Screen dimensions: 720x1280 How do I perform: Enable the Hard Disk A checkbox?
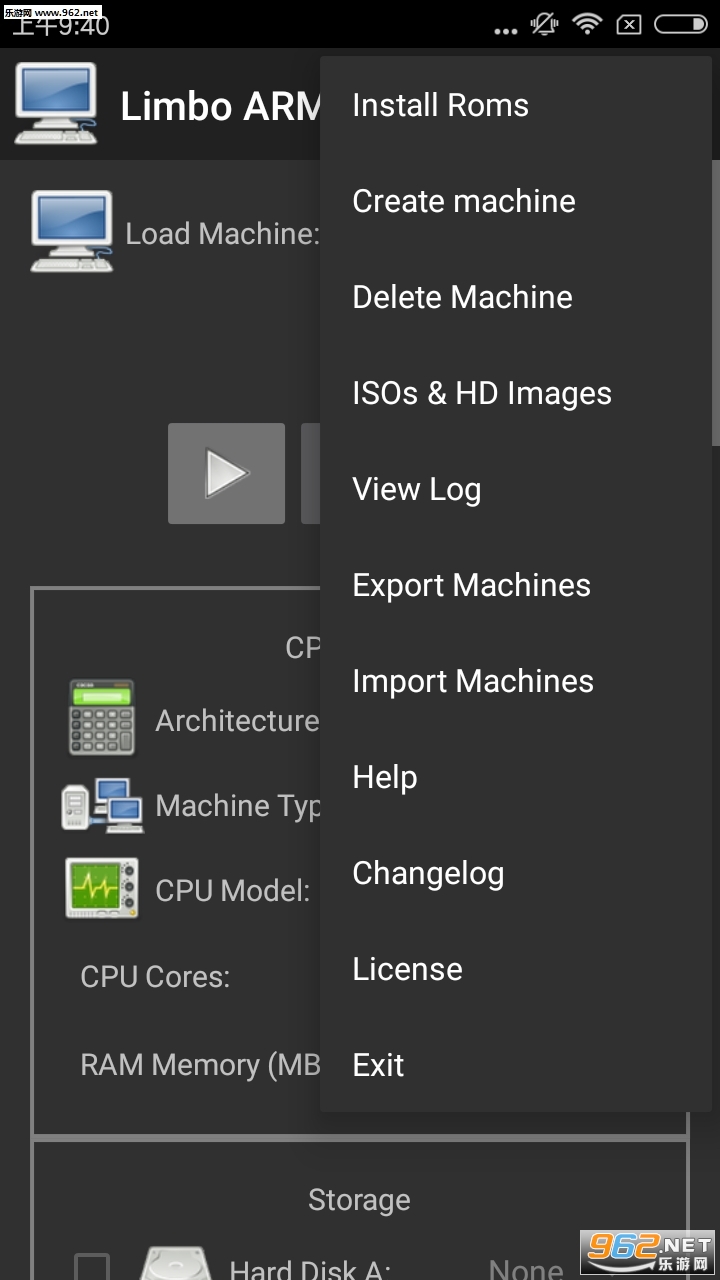92,1268
